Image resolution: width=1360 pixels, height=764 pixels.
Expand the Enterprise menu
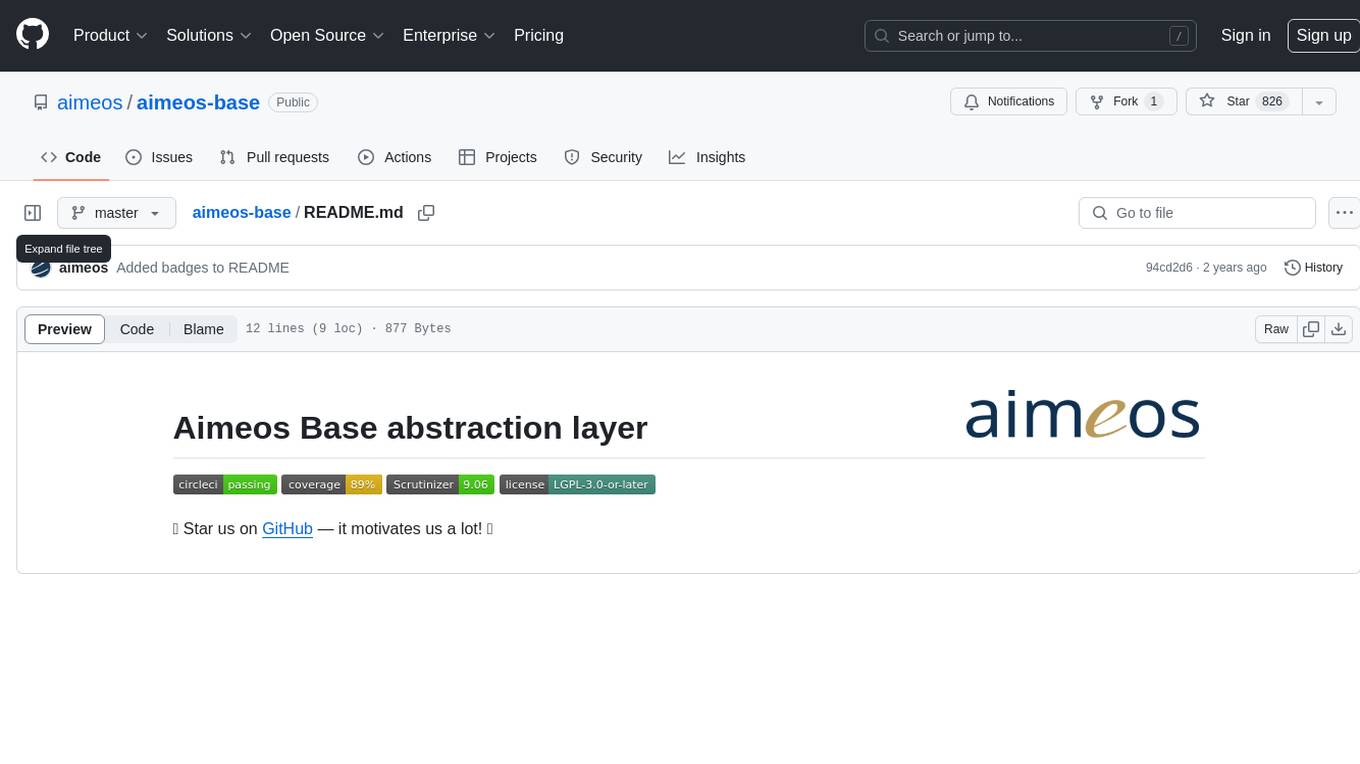pos(449,35)
